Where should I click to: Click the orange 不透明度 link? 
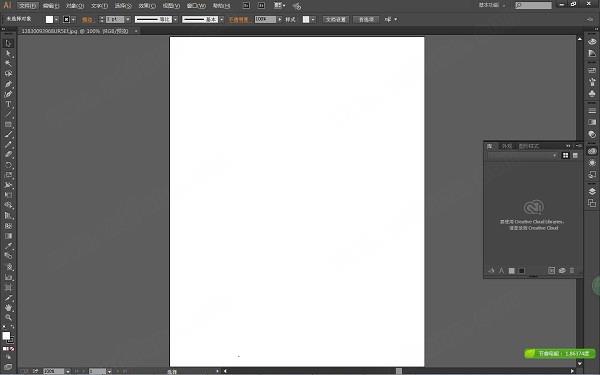[239, 20]
